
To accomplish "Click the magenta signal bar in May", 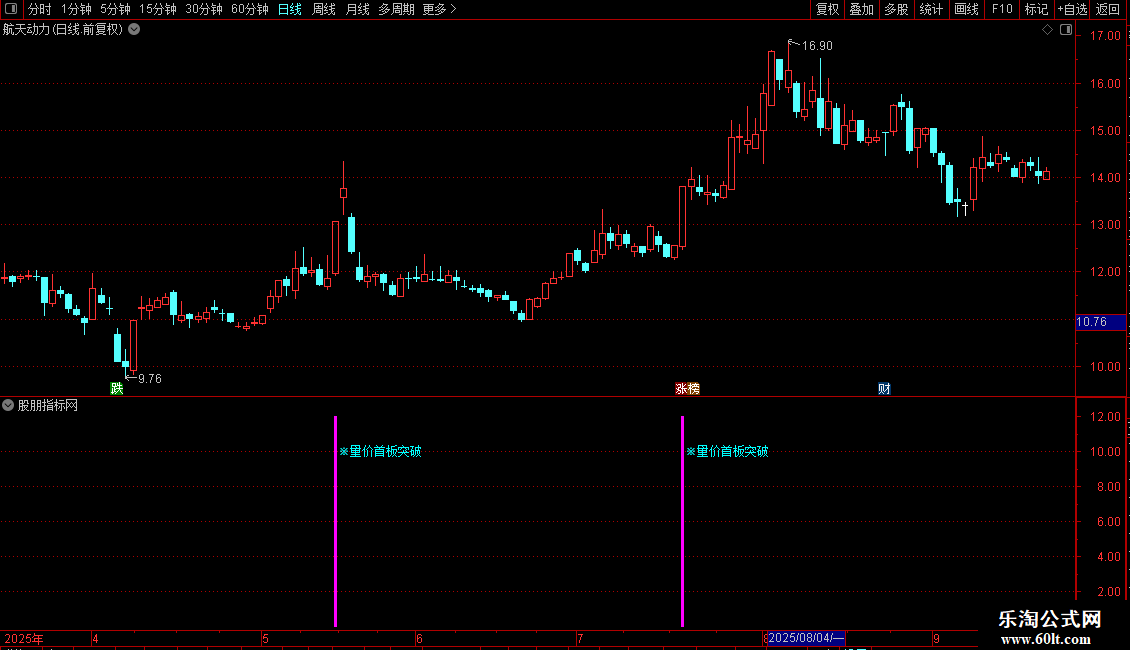I will [335, 521].
